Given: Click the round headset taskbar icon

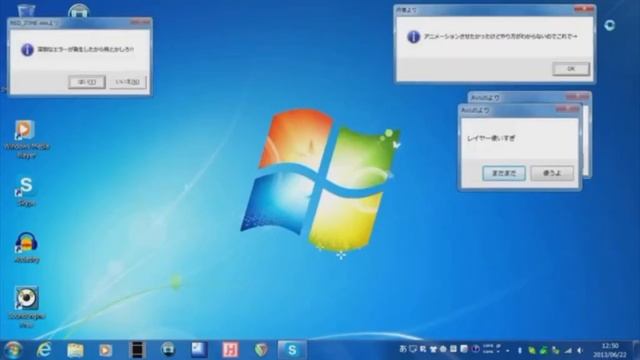Looking at the screenshot, I should (x=168, y=349).
